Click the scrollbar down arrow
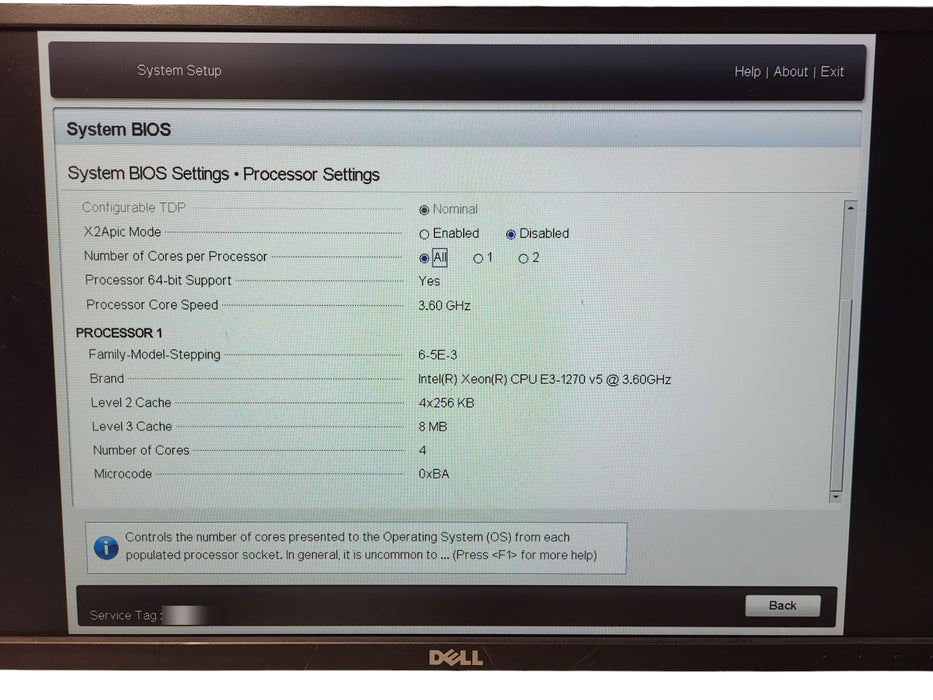The height and width of the screenshot is (700, 933). 836,496
